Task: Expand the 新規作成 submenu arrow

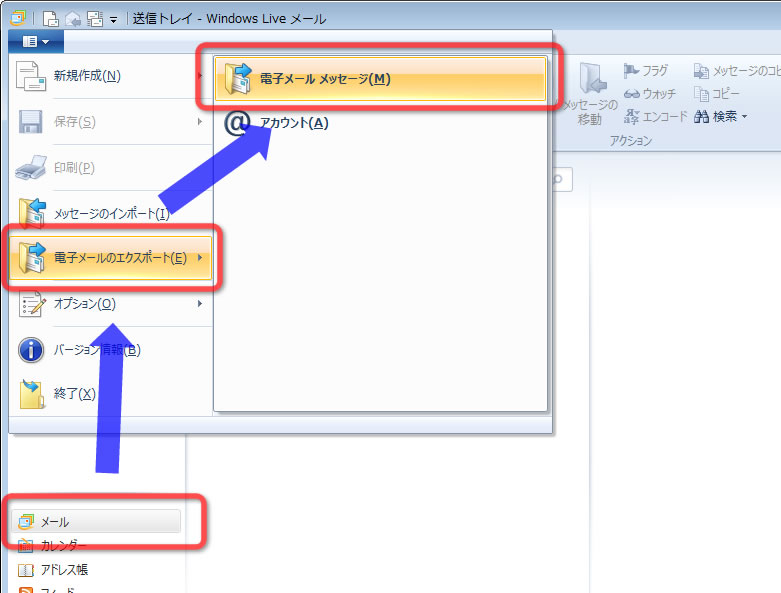Action: (200, 76)
